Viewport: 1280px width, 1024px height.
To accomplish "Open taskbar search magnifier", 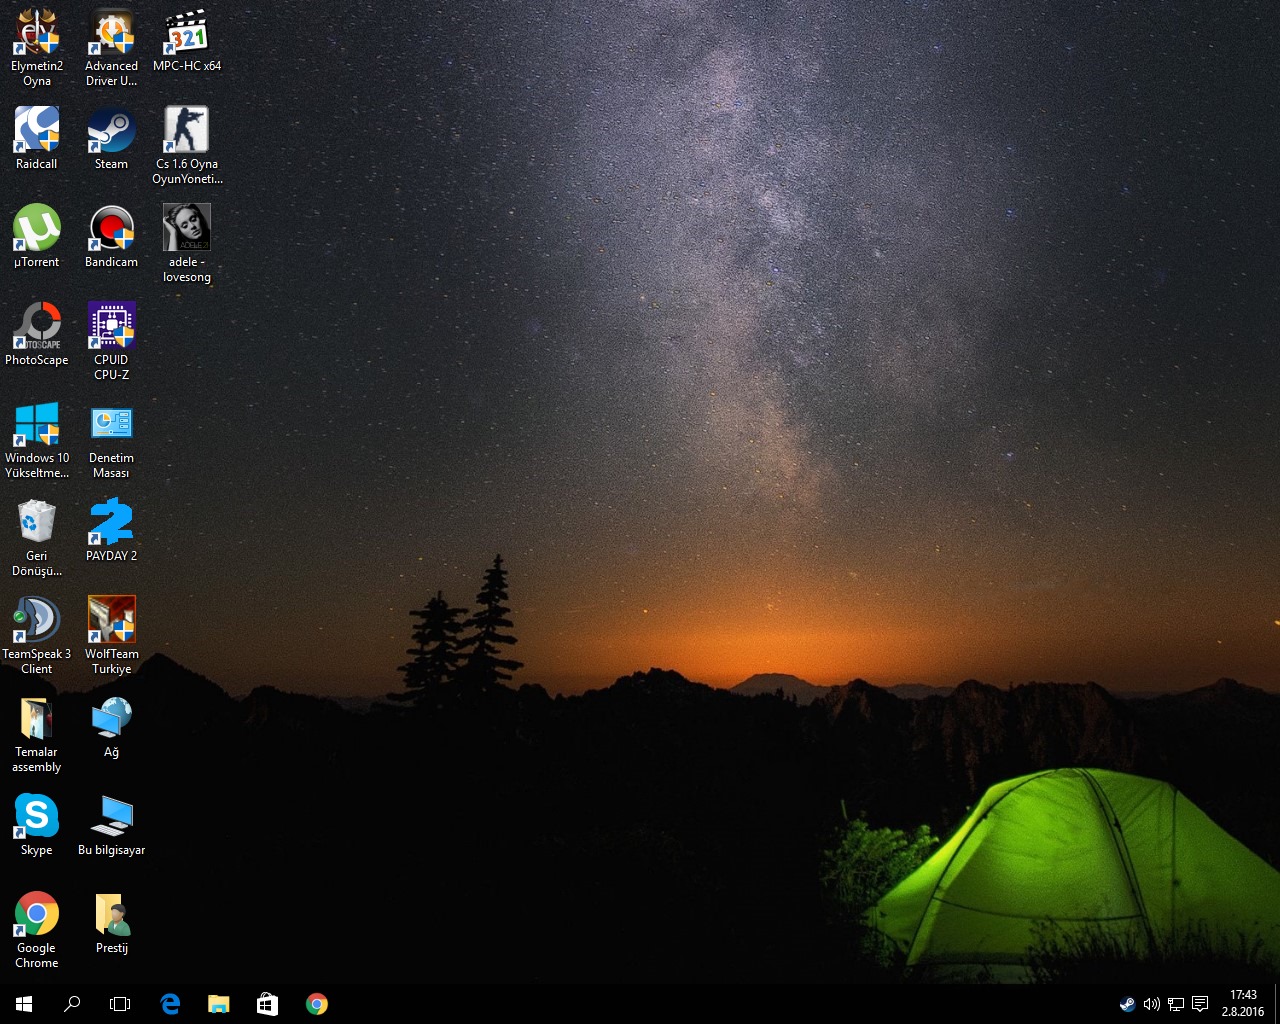I will [72, 1004].
